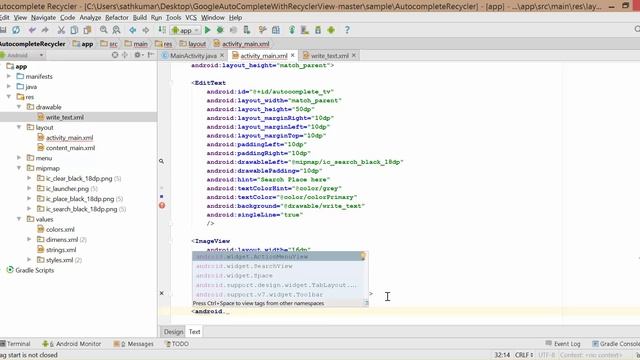This screenshot has height=360, width=640.
Task: Switch to write_text.xml editor tab
Action: pos(329,56)
